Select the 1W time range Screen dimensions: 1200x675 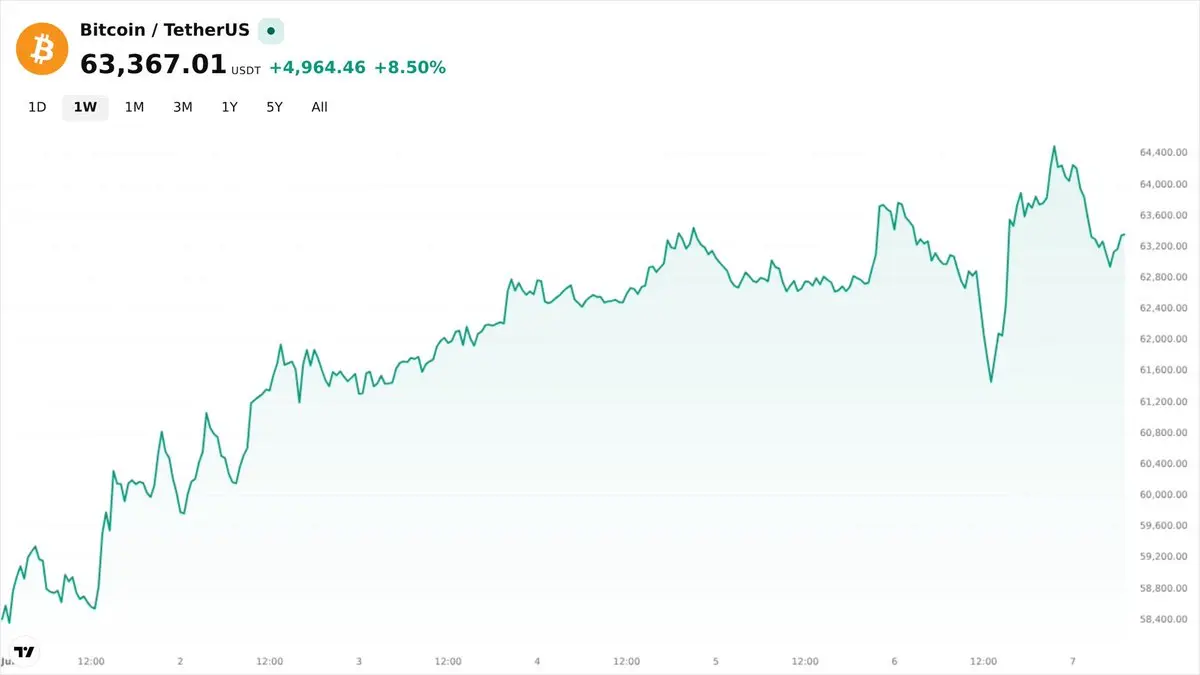tap(85, 107)
